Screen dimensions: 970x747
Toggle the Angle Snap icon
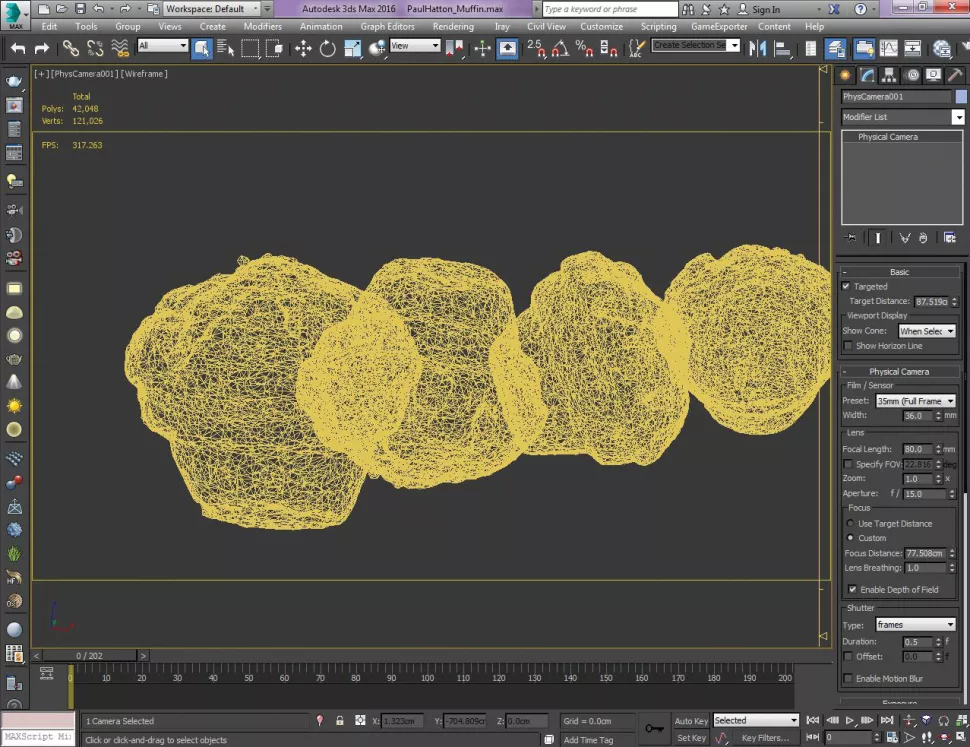560,48
